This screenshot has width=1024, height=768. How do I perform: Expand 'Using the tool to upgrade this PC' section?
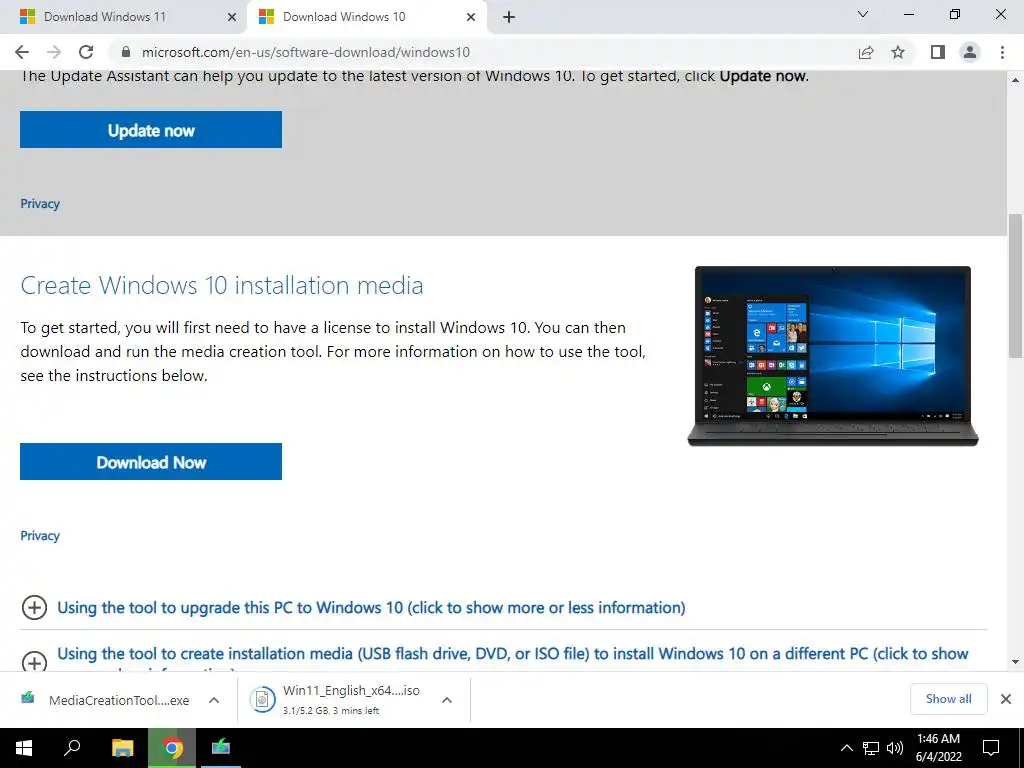click(x=34, y=607)
